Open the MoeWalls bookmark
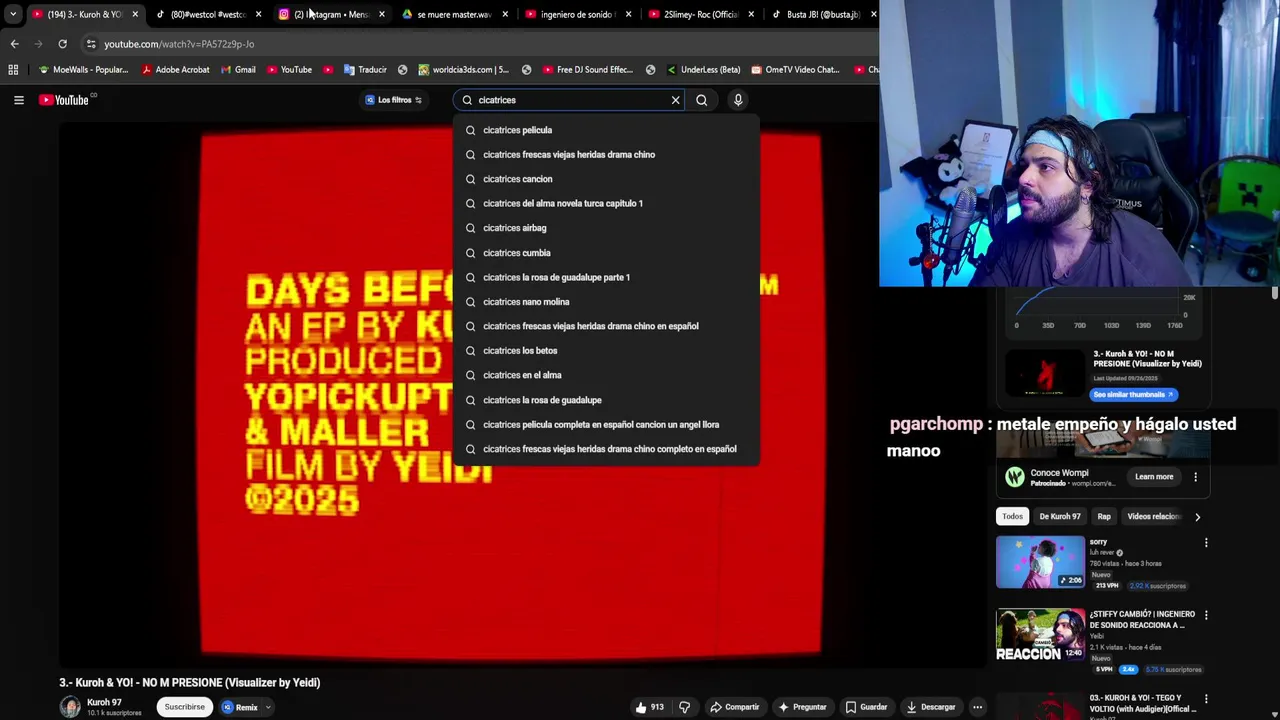1280x720 pixels. click(x=83, y=70)
